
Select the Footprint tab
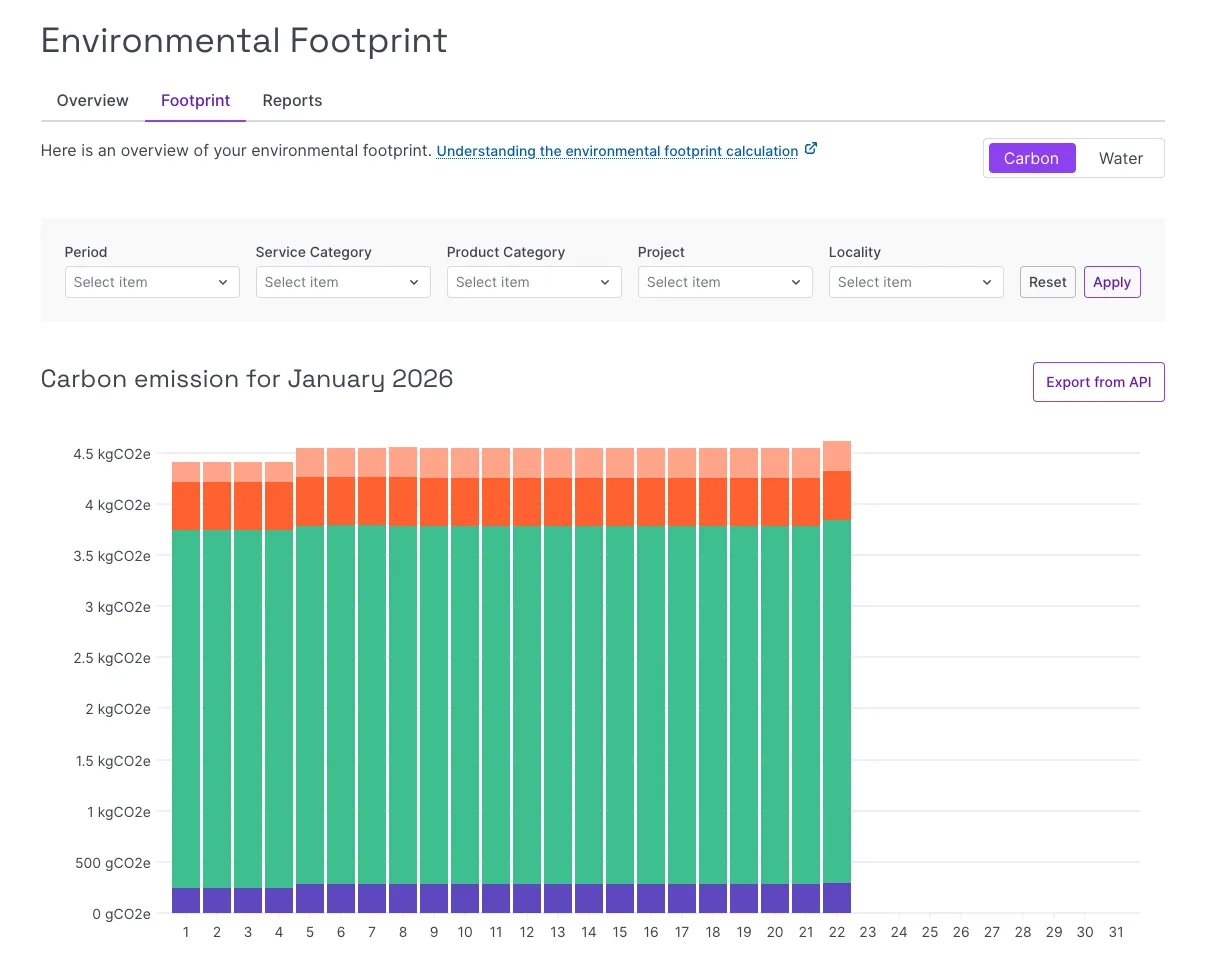click(x=195, y=100)
